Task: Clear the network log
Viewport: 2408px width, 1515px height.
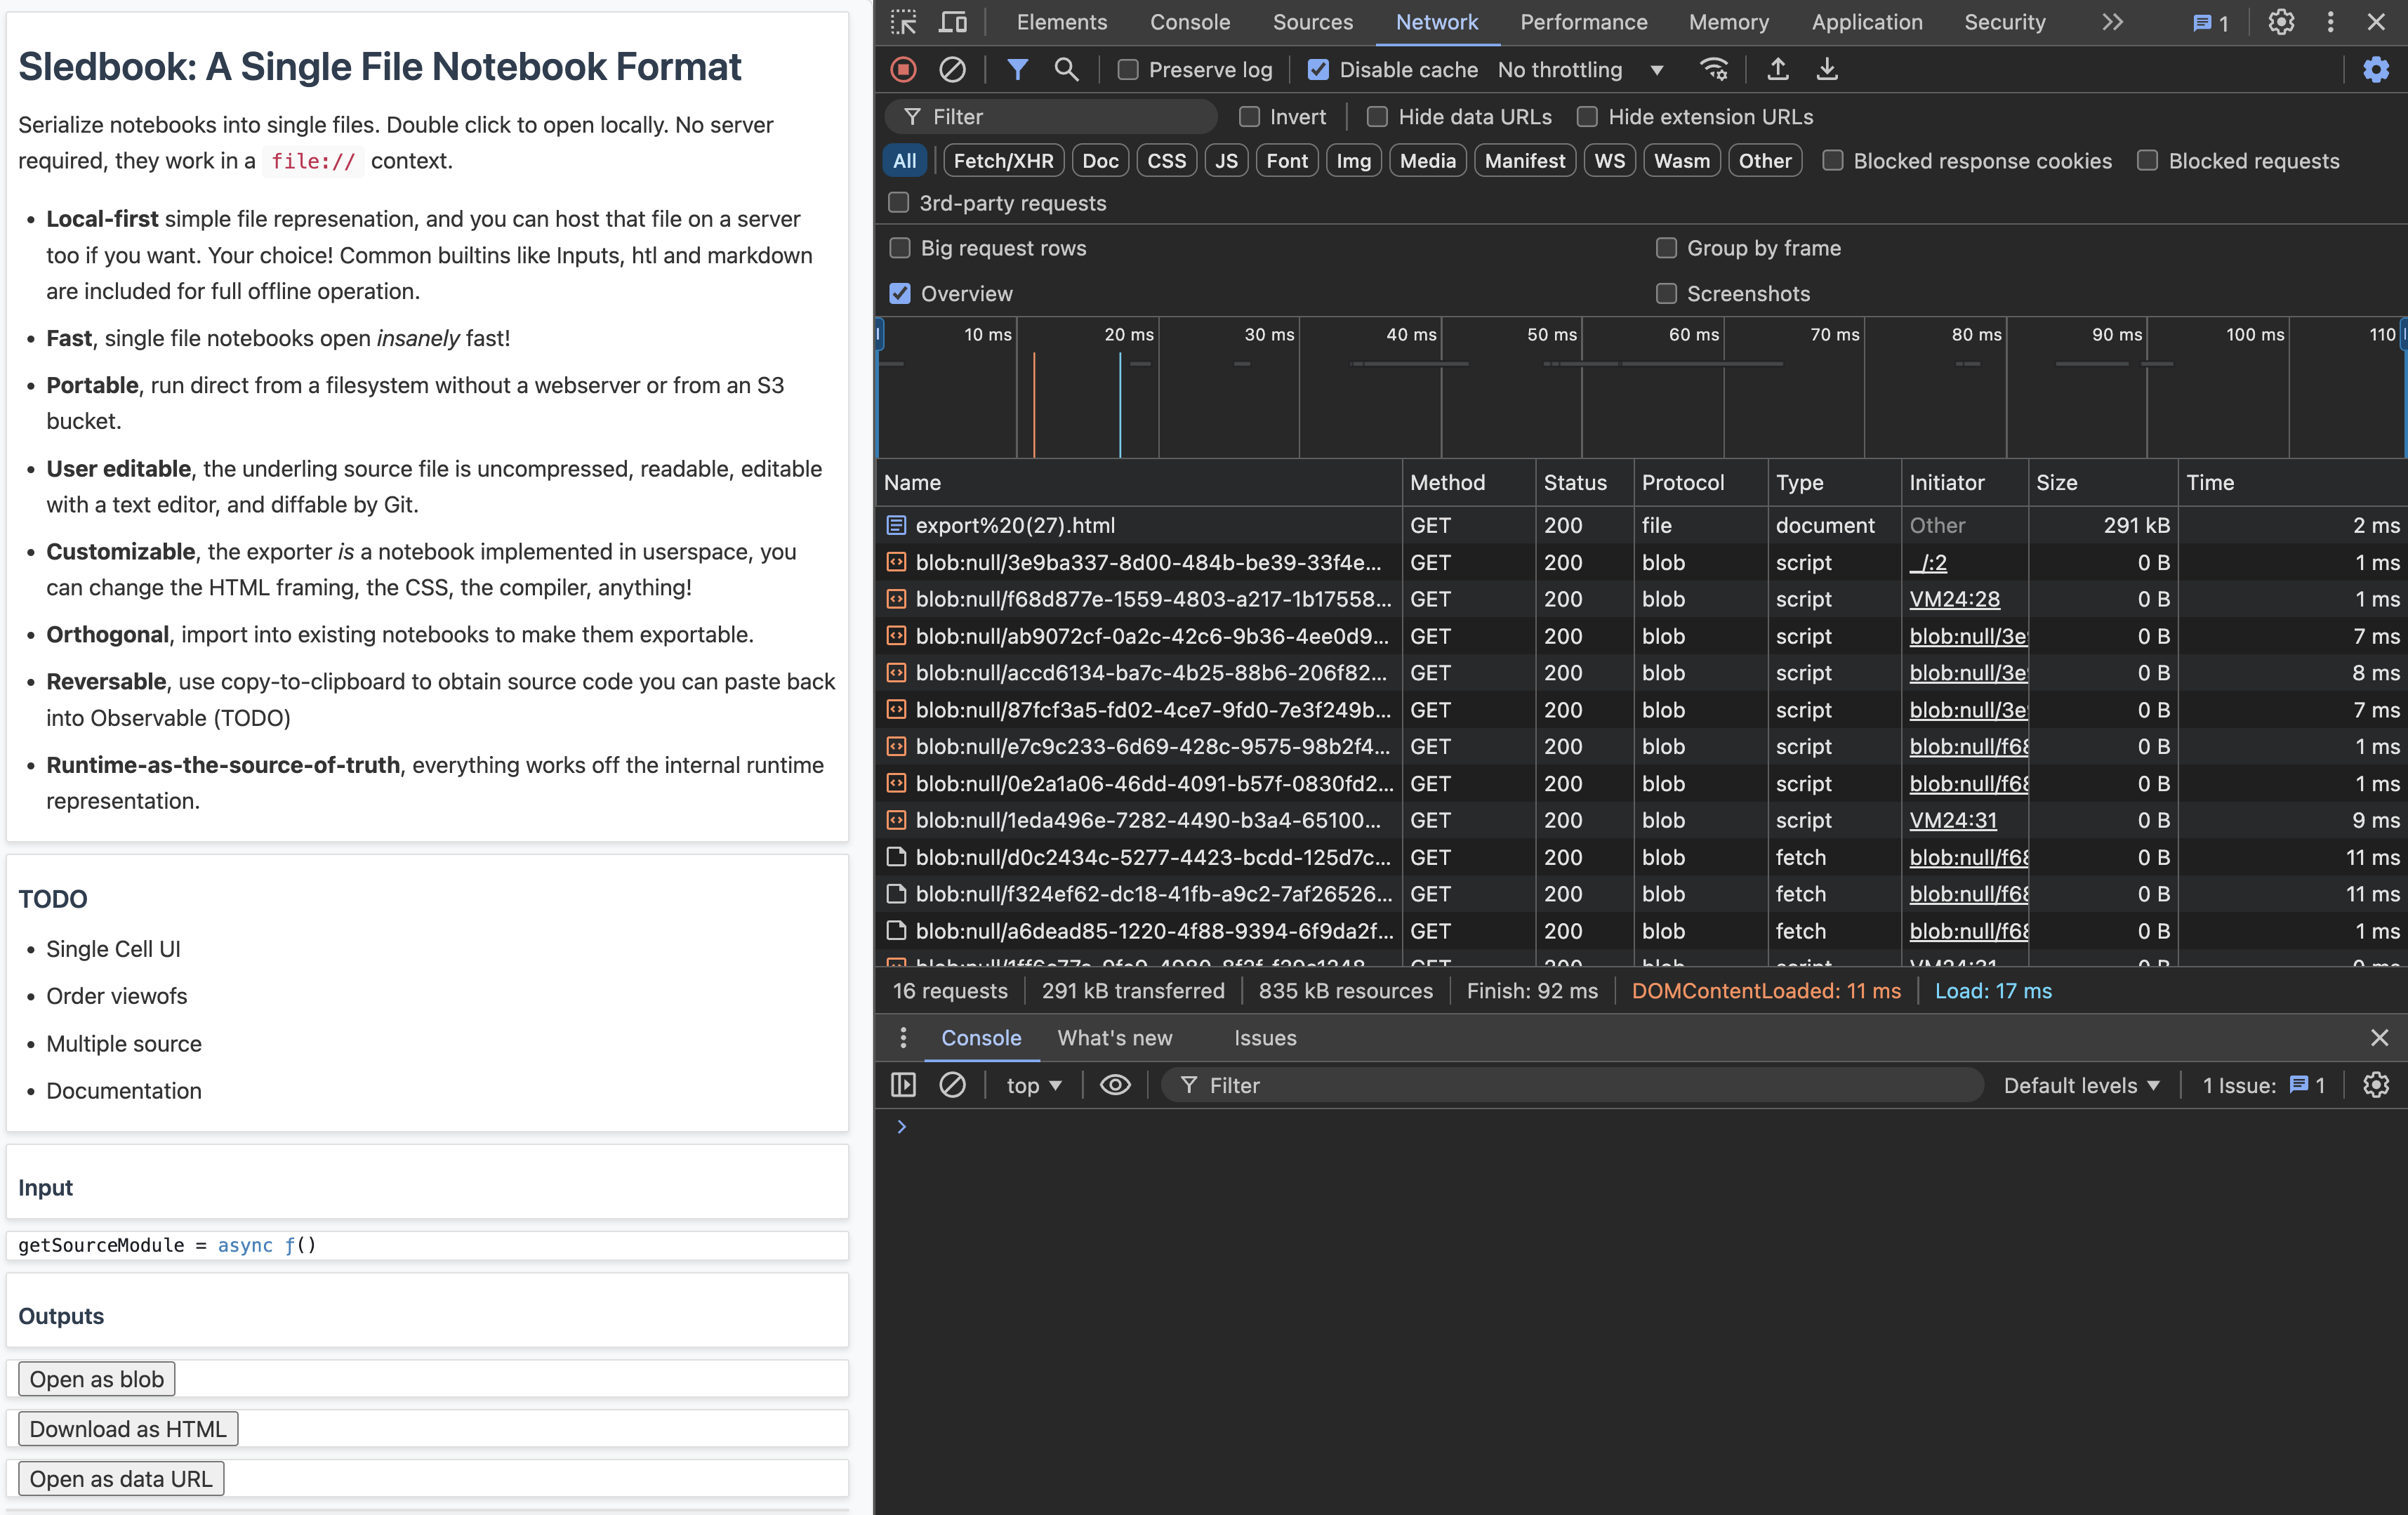Action: (952, 69)
